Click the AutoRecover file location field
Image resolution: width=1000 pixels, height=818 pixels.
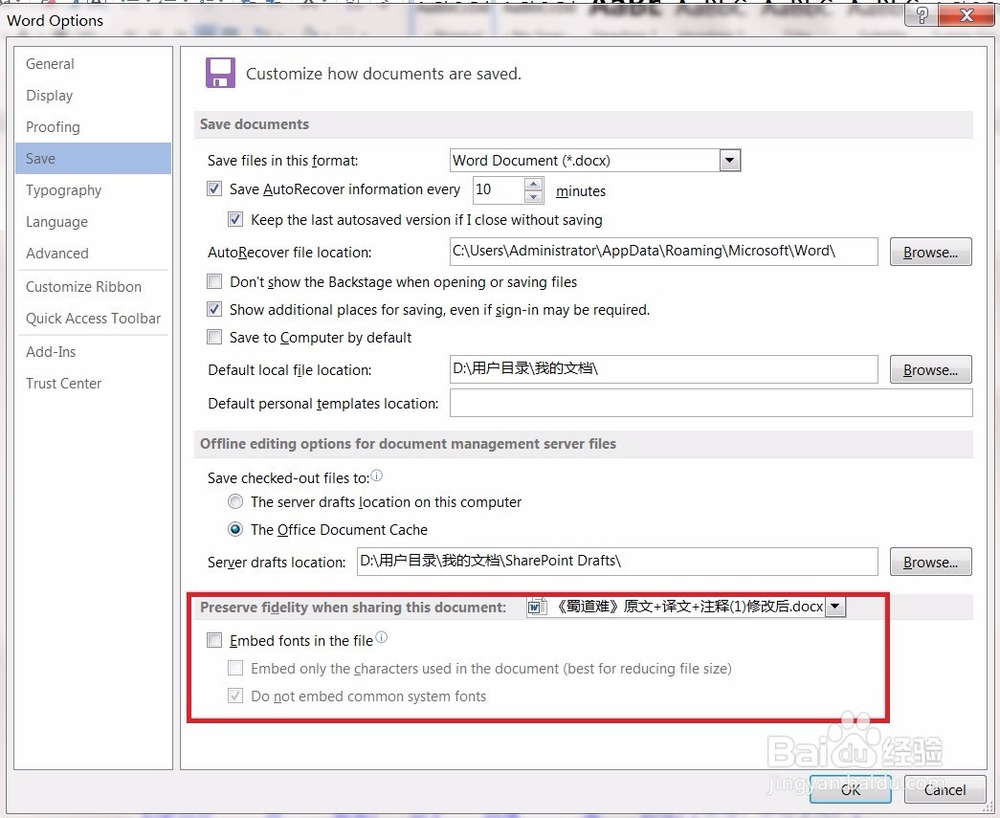point(663,251)
